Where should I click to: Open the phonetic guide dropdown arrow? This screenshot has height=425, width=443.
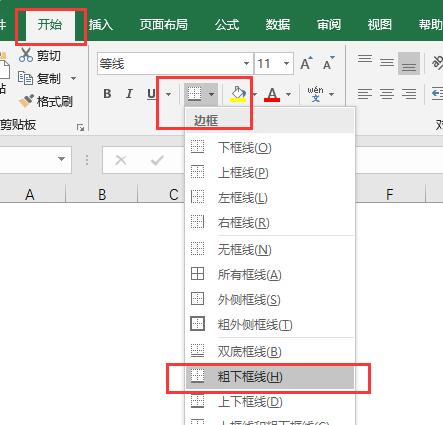click(331, 94)
